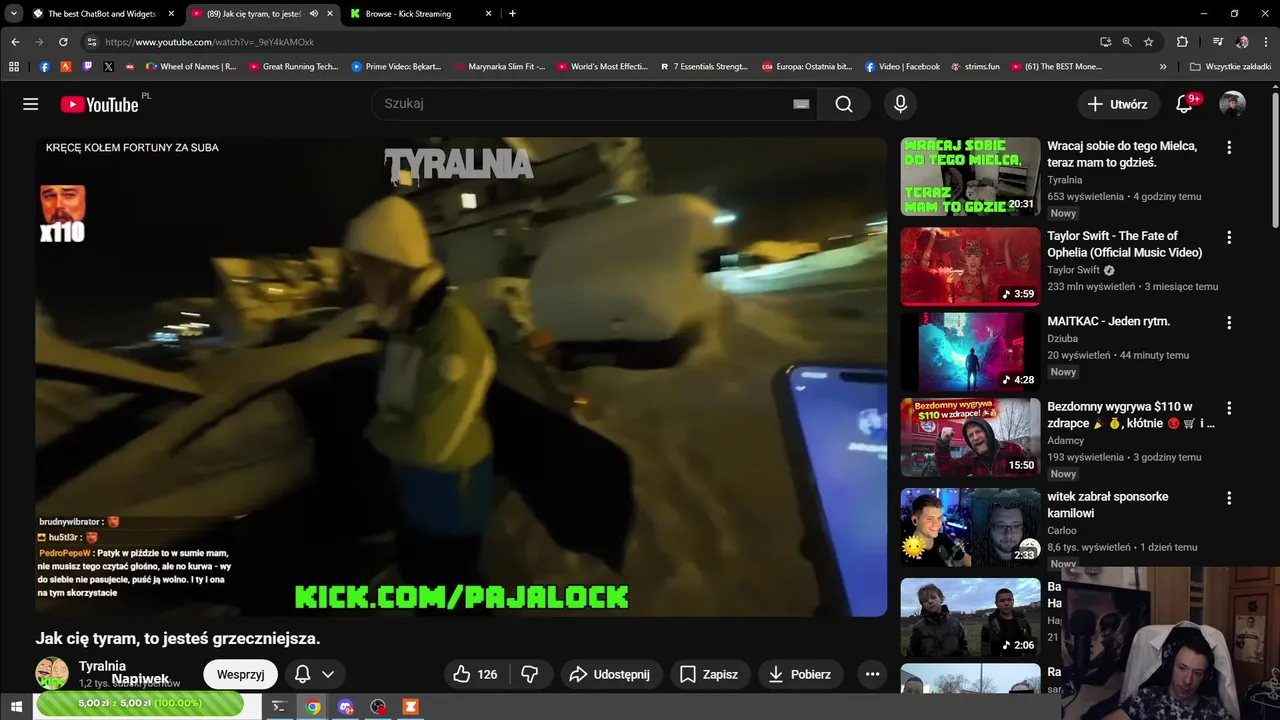This screenshot has width=1280, height=720.
Task: Click the green 5,00 zł progress bar
Action: coord(140,704)
